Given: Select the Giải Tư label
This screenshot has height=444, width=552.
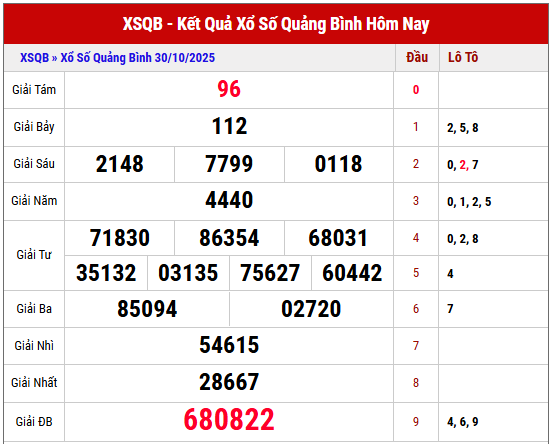Looking at the screenshot, I should (34, 255).
